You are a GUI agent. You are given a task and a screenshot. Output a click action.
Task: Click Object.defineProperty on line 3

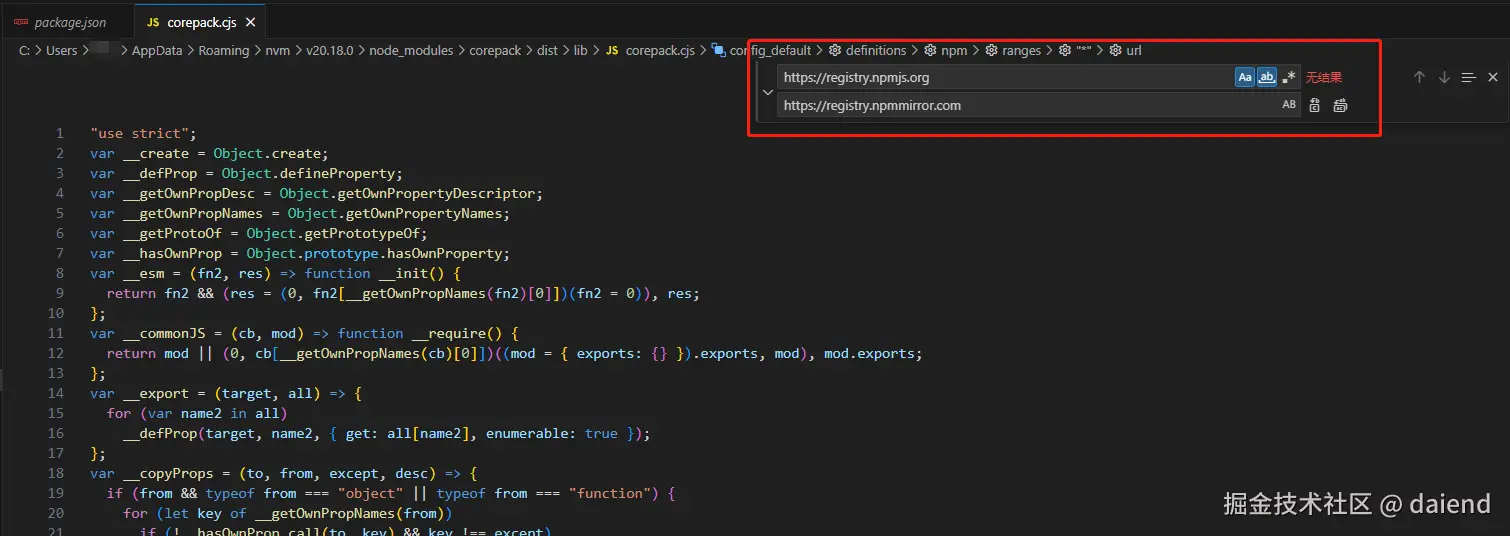[308, 173]
